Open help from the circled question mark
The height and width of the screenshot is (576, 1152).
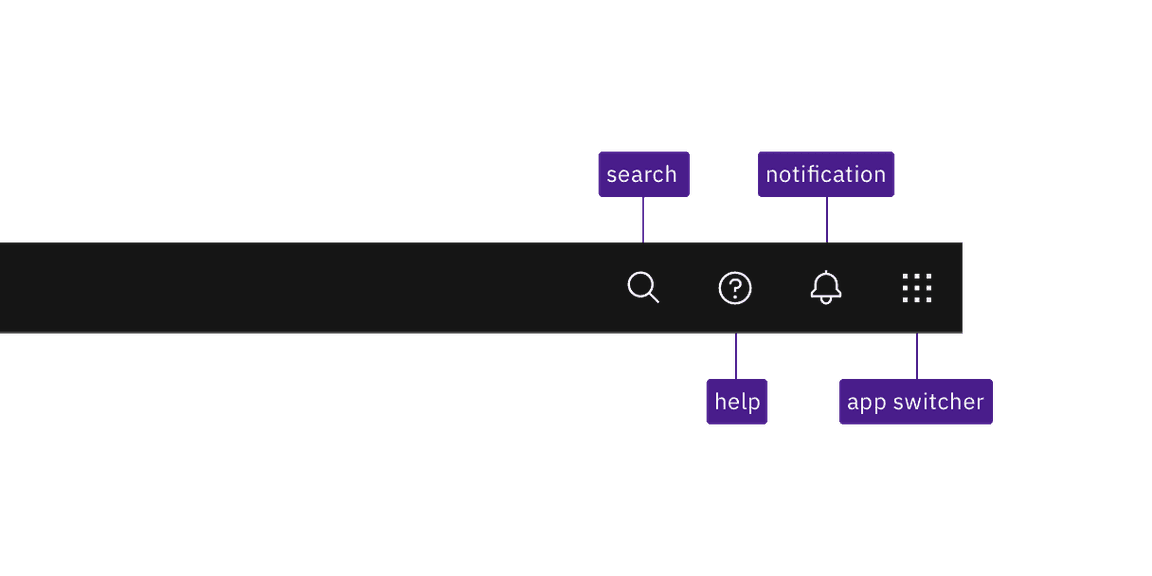[x=735, y=288]
